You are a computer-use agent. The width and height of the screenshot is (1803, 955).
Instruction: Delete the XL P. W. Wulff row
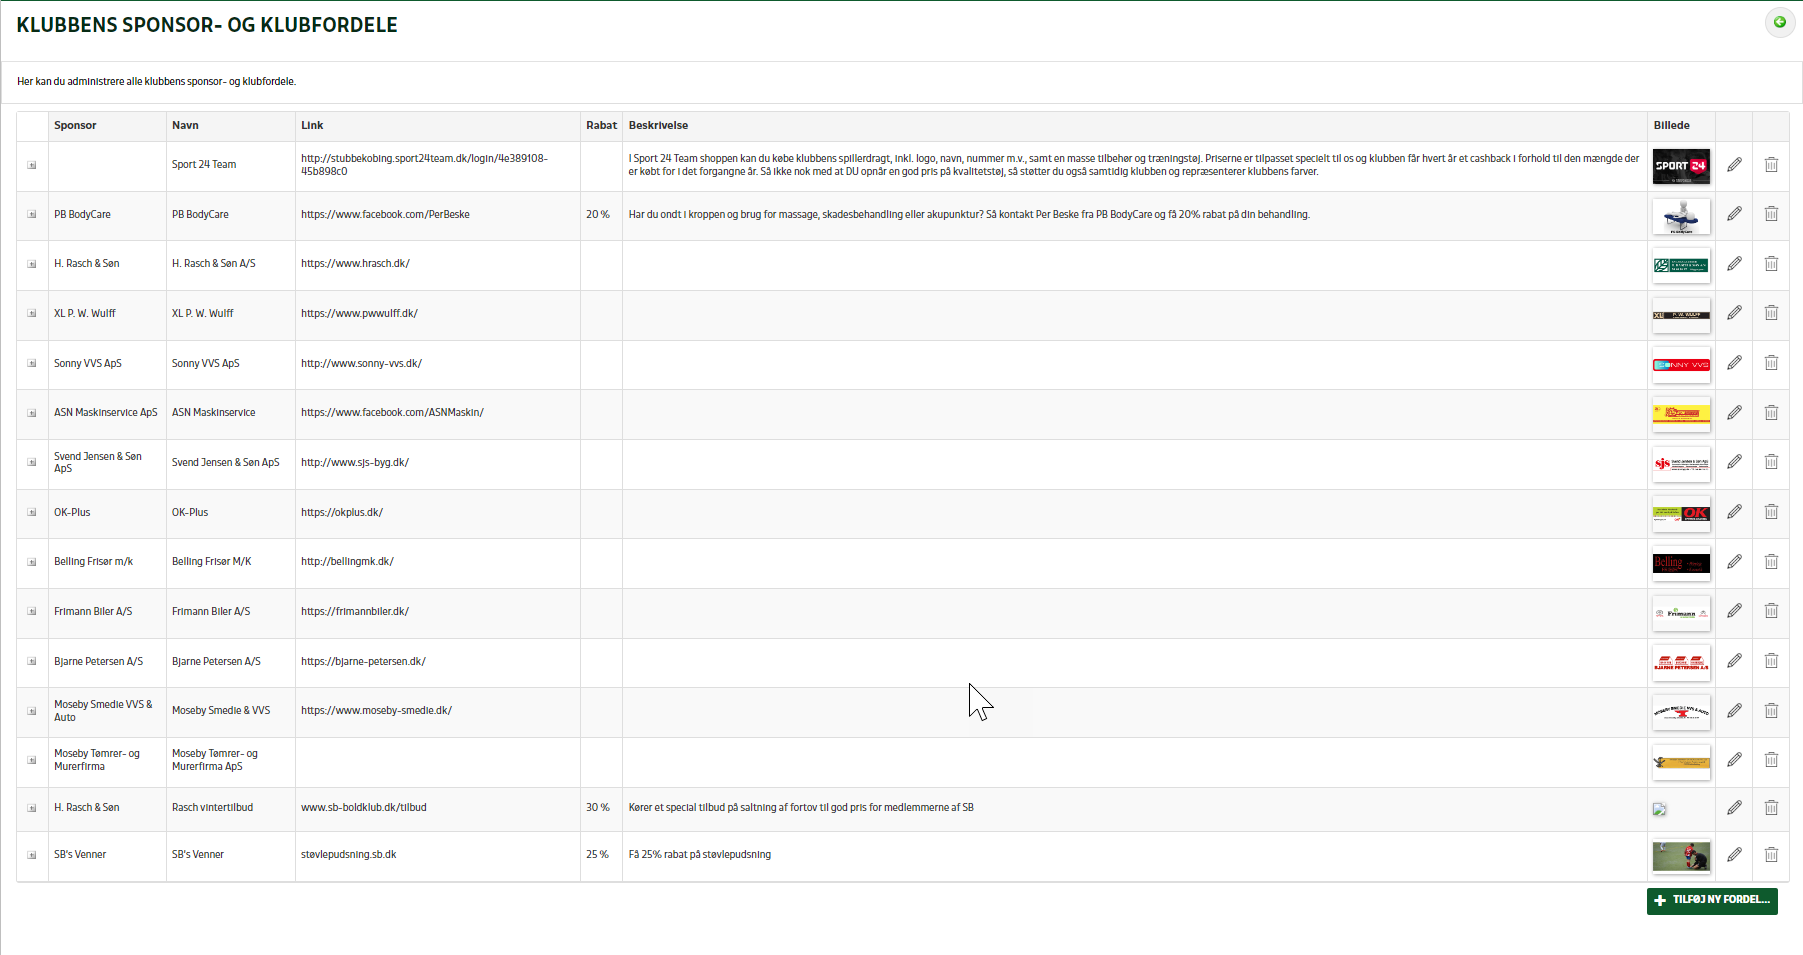[1771, 312]
